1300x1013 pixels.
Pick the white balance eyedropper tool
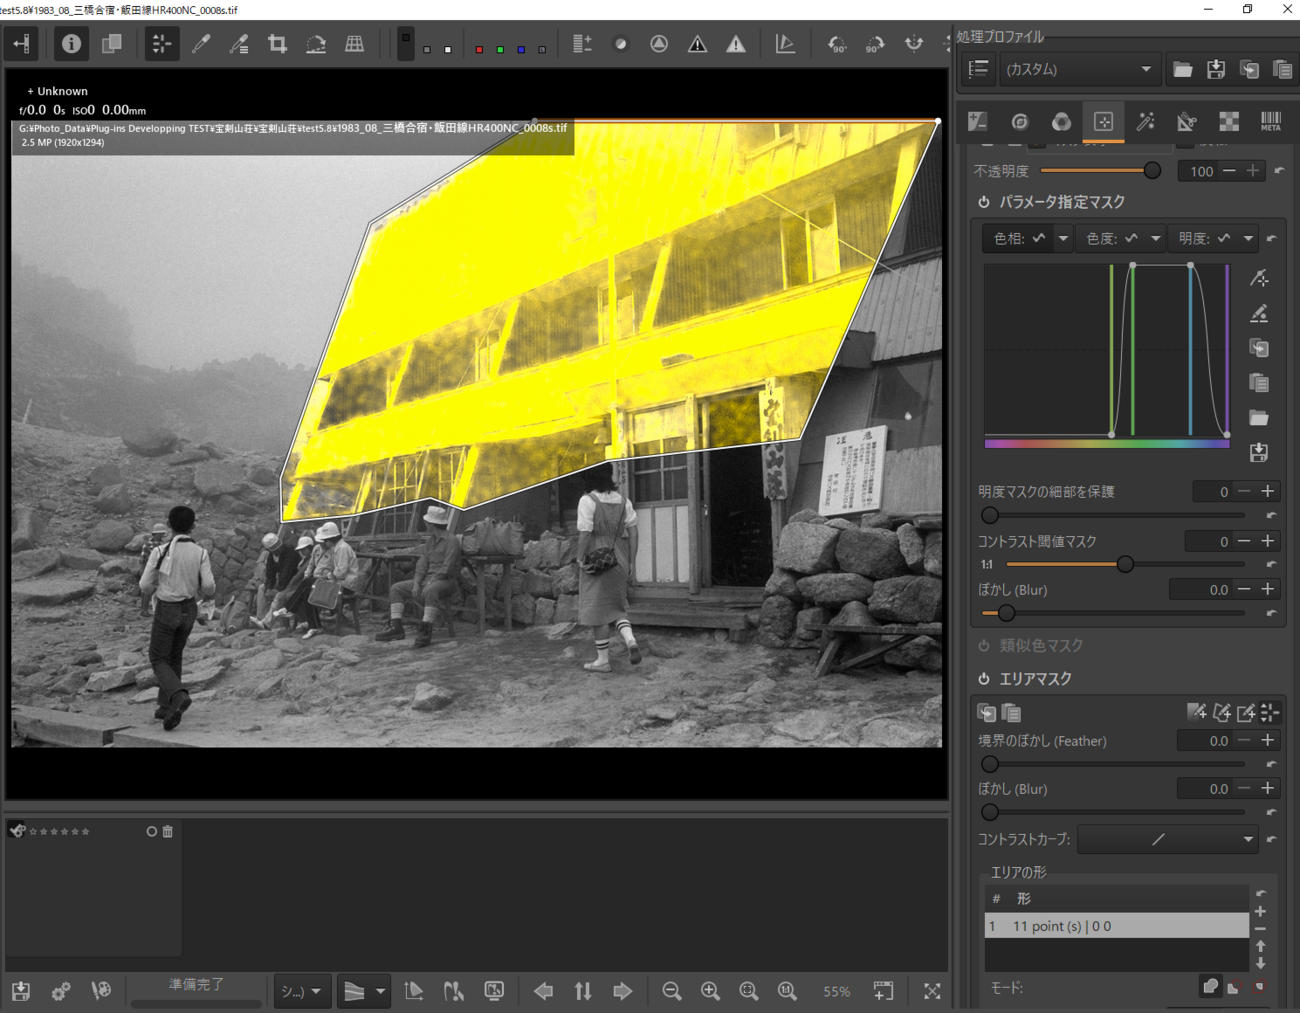[200, 44]
